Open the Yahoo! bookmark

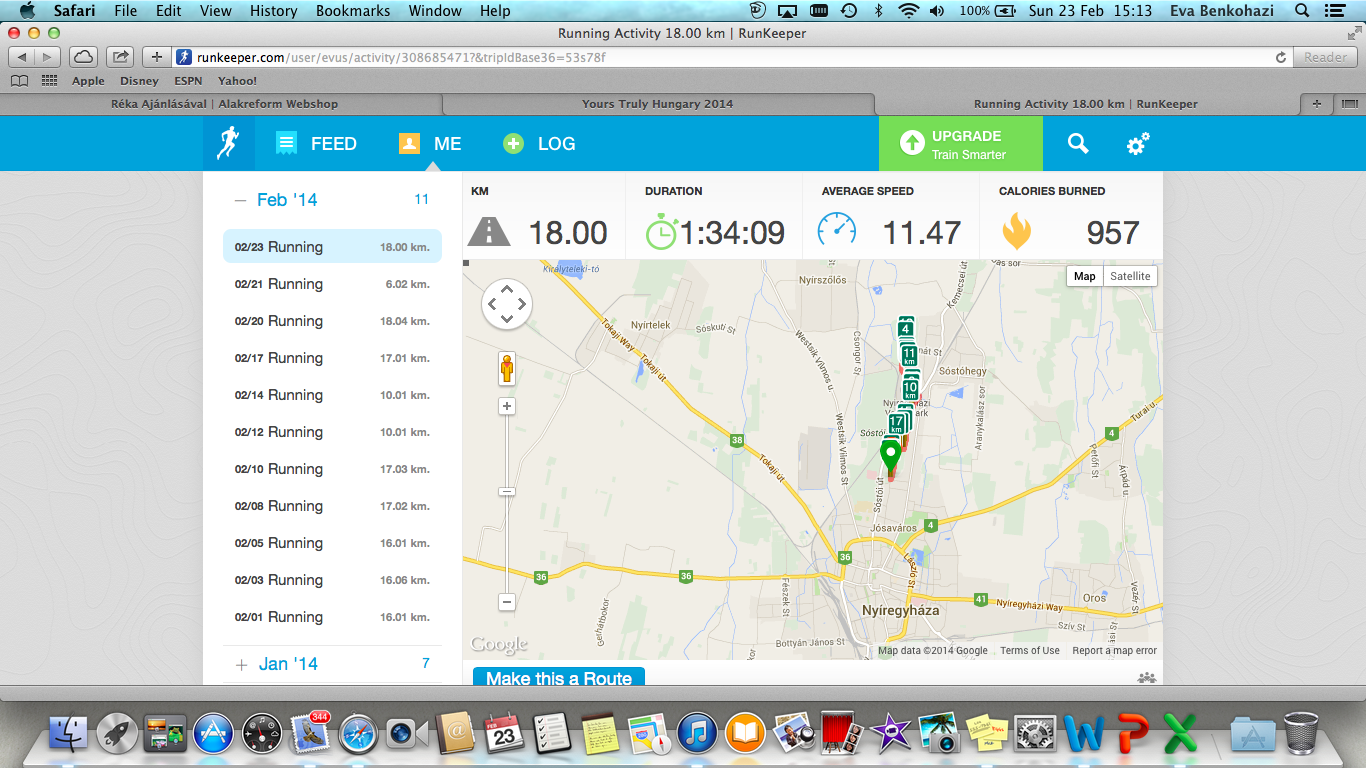click(238, 81)
